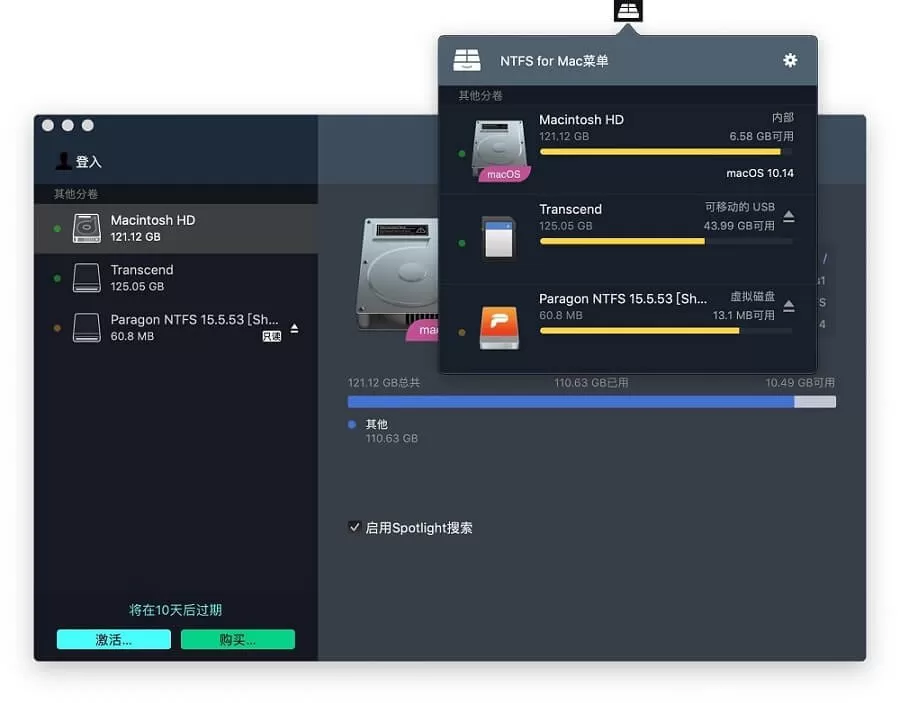Click the Macintosh HD yellow usage bar in popup

click(x=666, y=152)
